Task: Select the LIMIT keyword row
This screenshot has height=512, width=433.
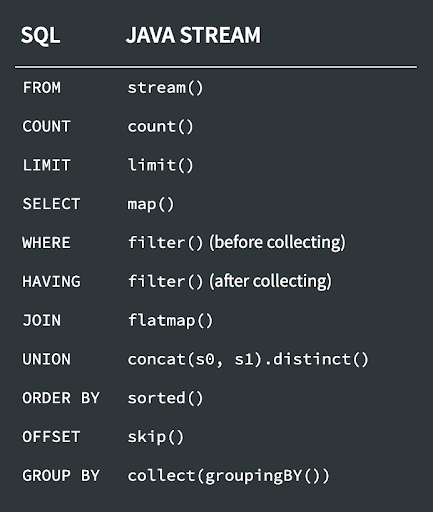Action: [46, 165]
